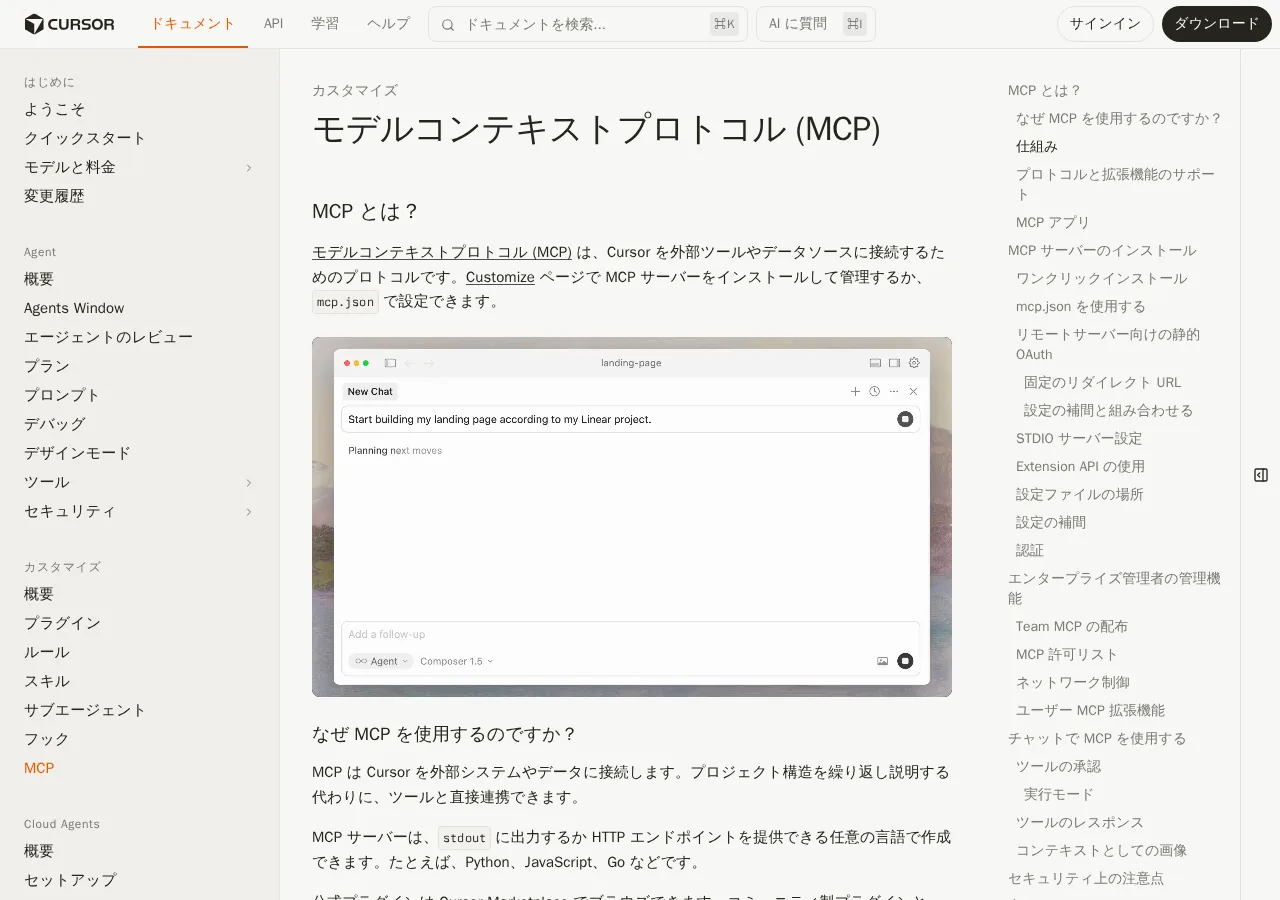Open Agents Window in the sidebar

[x=74, y=309]
